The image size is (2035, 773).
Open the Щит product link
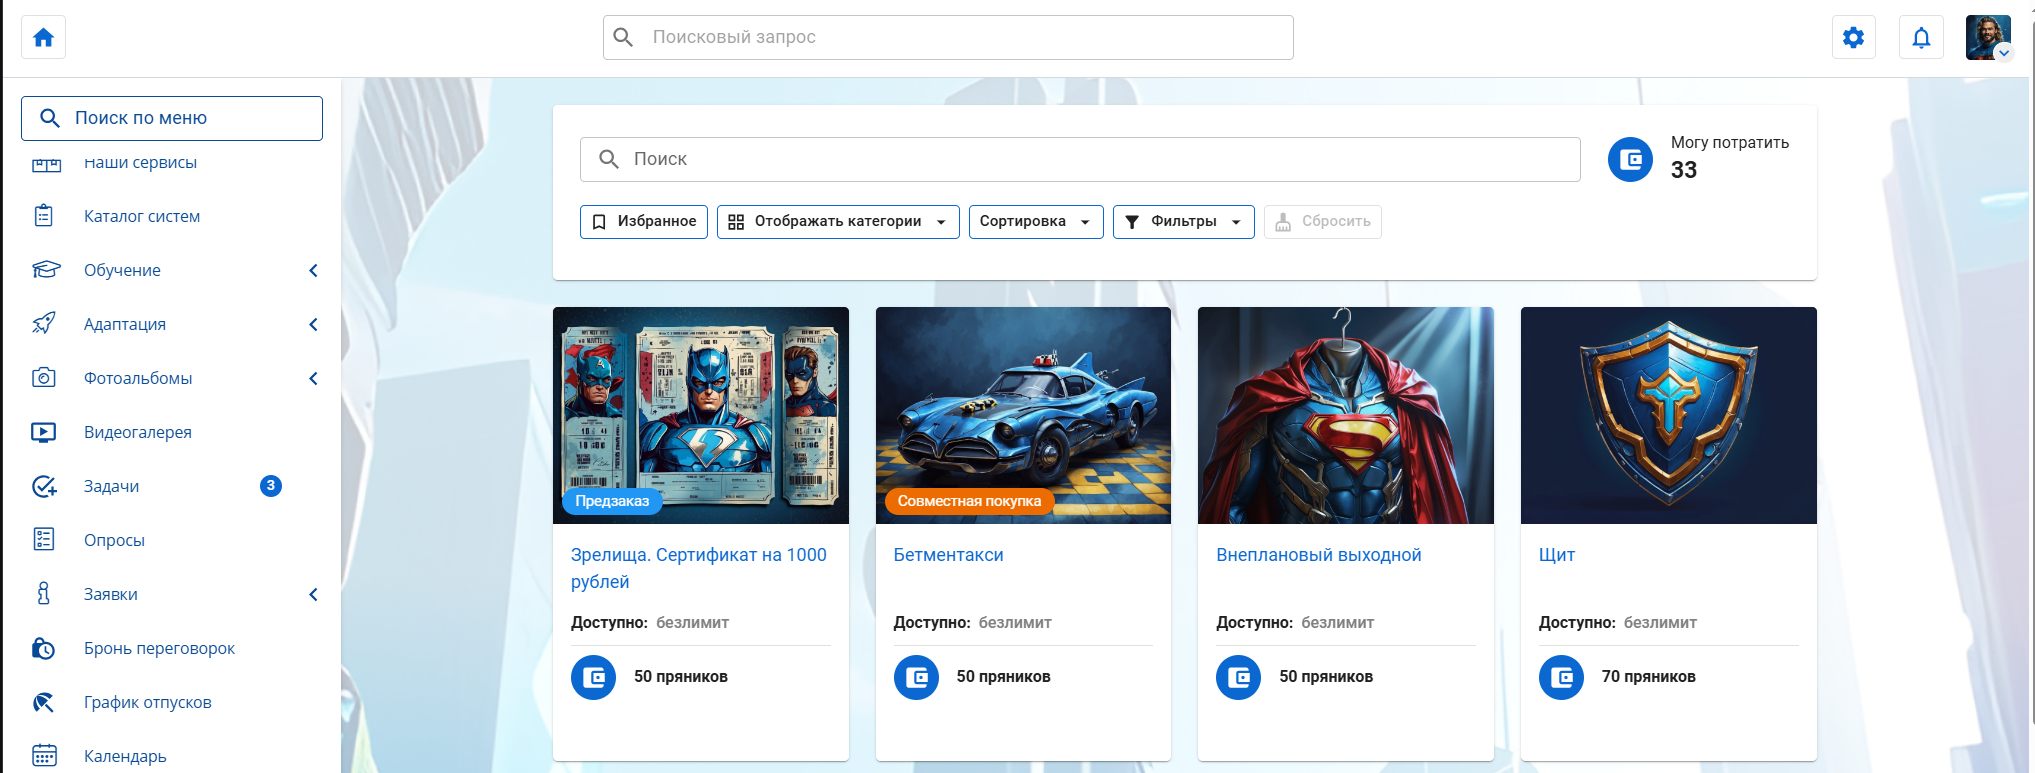pos(1557,555)
